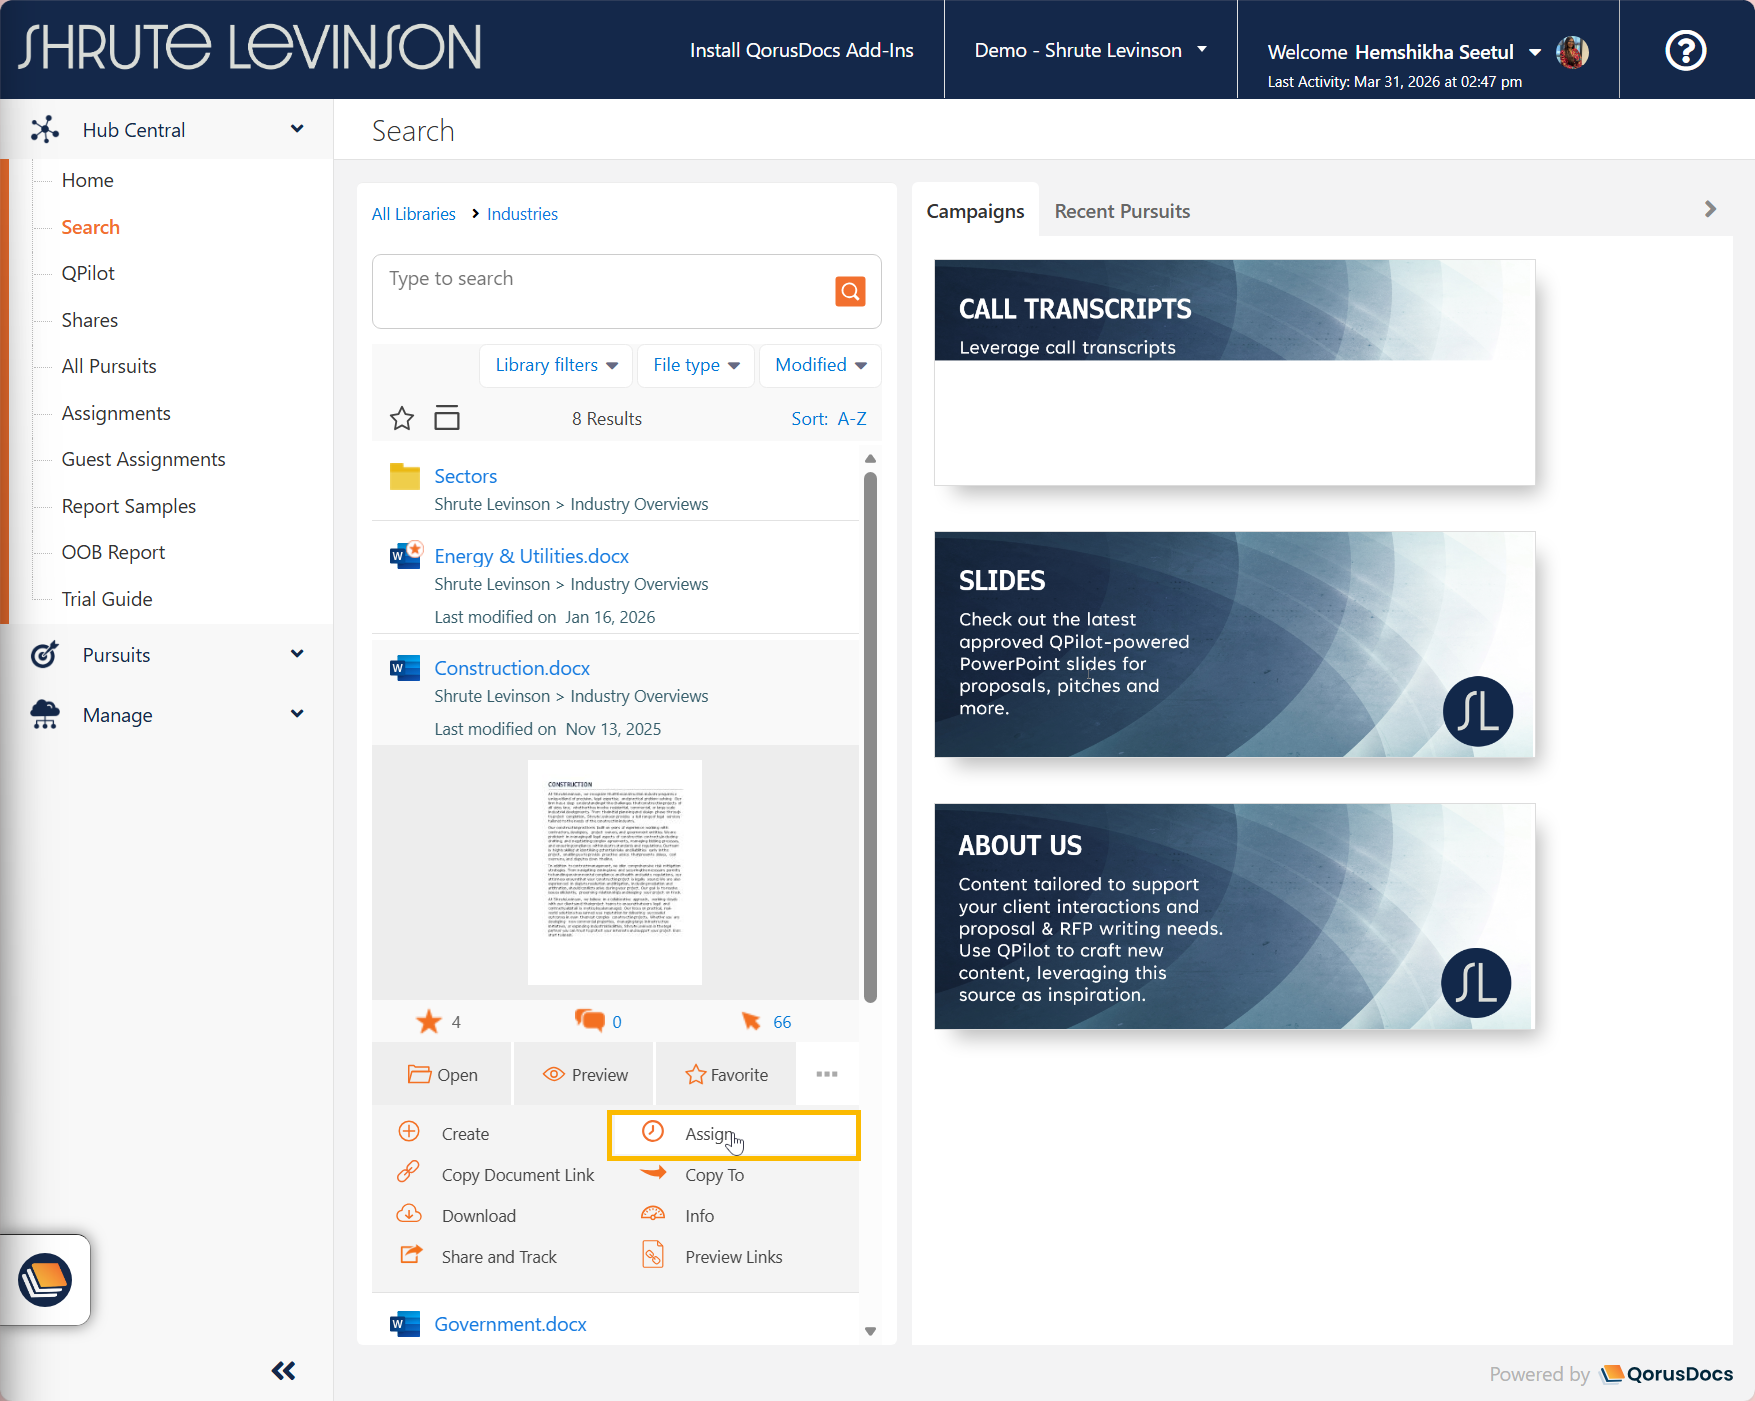Open the Library filters dropdown
The image size is (1755, 1401).
click(556, 365)
